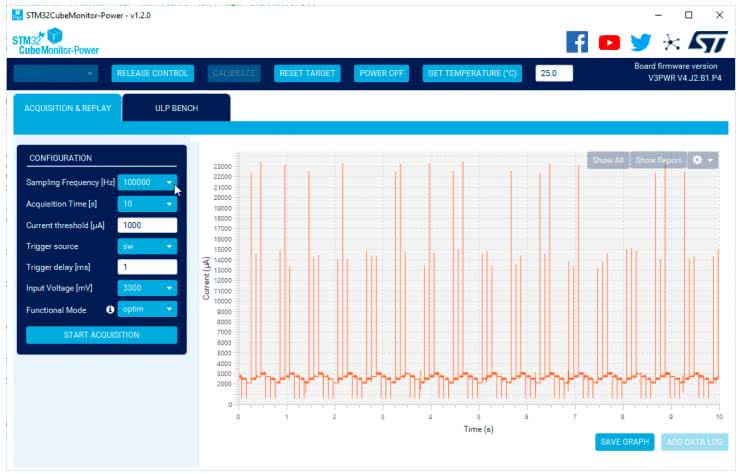Open the YouTube icon link
Image resolution: width=740 pixels, height=474 pixels.
click(x=609, y=42)
